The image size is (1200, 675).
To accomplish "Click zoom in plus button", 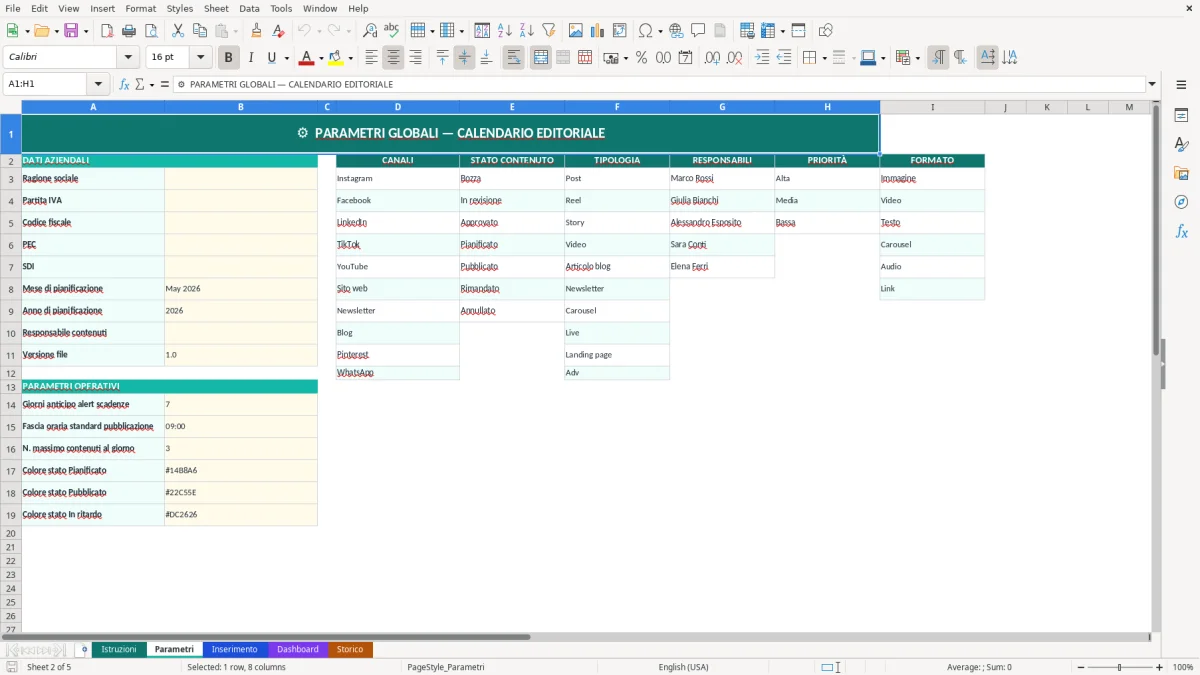I will [x=1159, y=667].
